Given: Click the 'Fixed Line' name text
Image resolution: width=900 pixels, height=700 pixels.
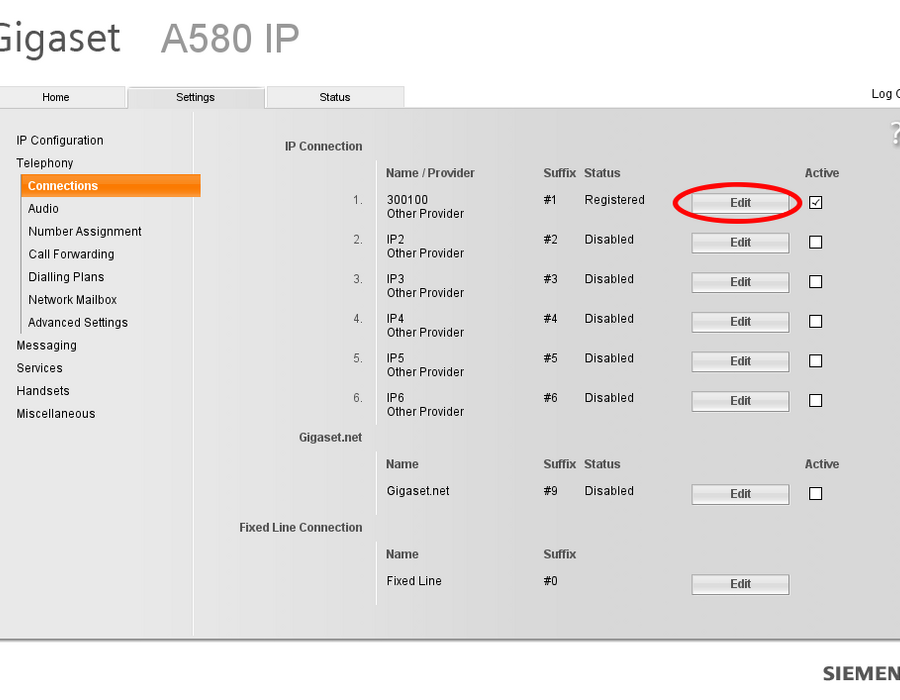Looking at the screenshot, I should [414, 581].
